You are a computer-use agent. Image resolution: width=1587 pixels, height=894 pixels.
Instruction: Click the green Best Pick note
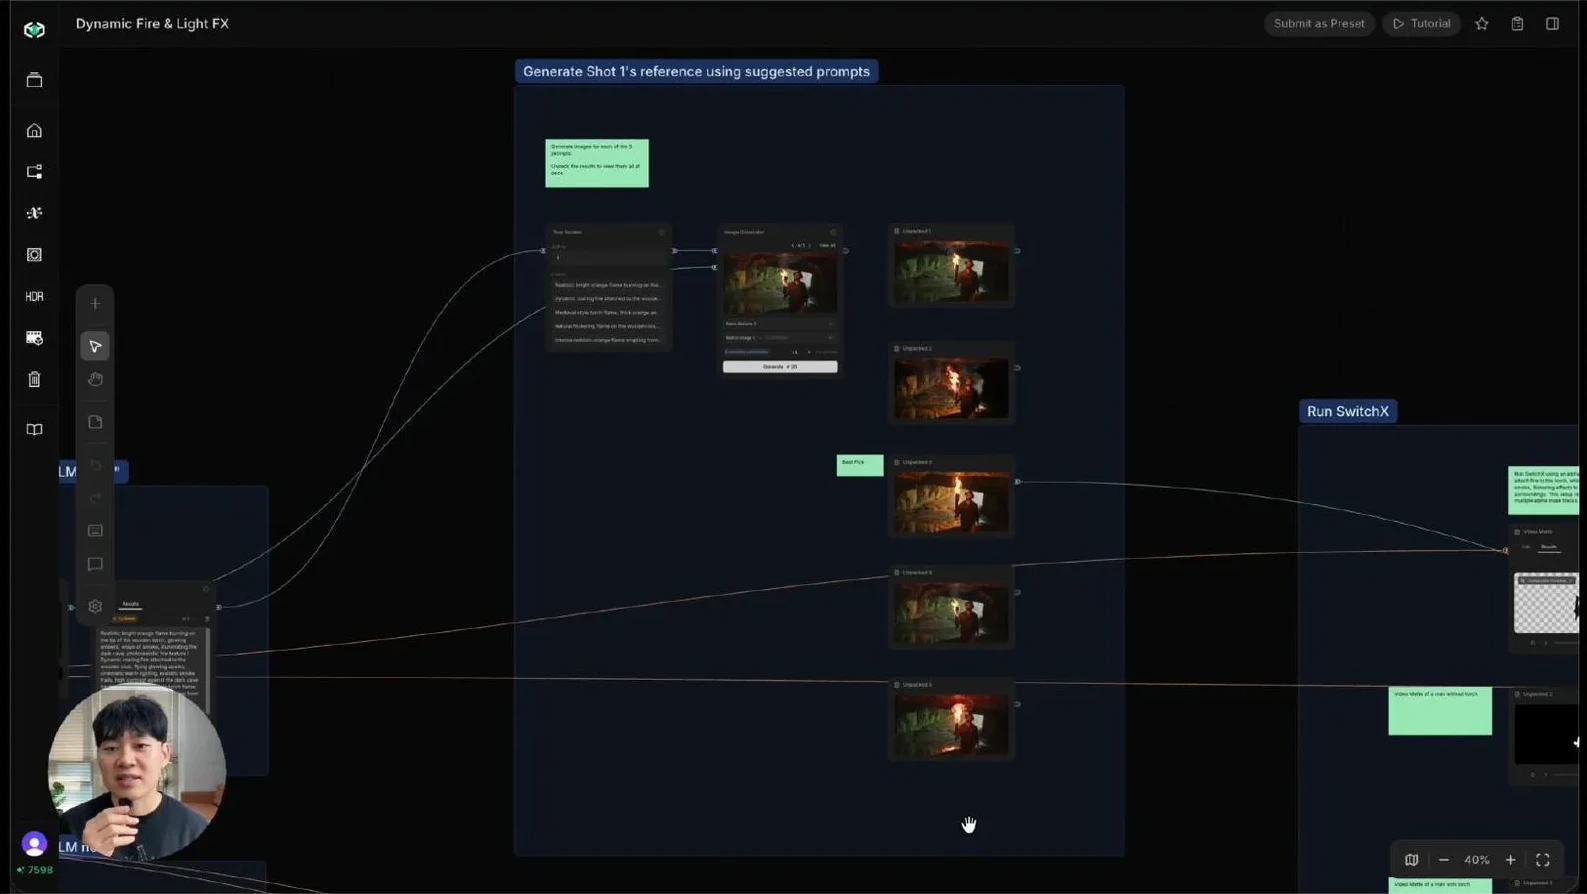tap(860, 465)
